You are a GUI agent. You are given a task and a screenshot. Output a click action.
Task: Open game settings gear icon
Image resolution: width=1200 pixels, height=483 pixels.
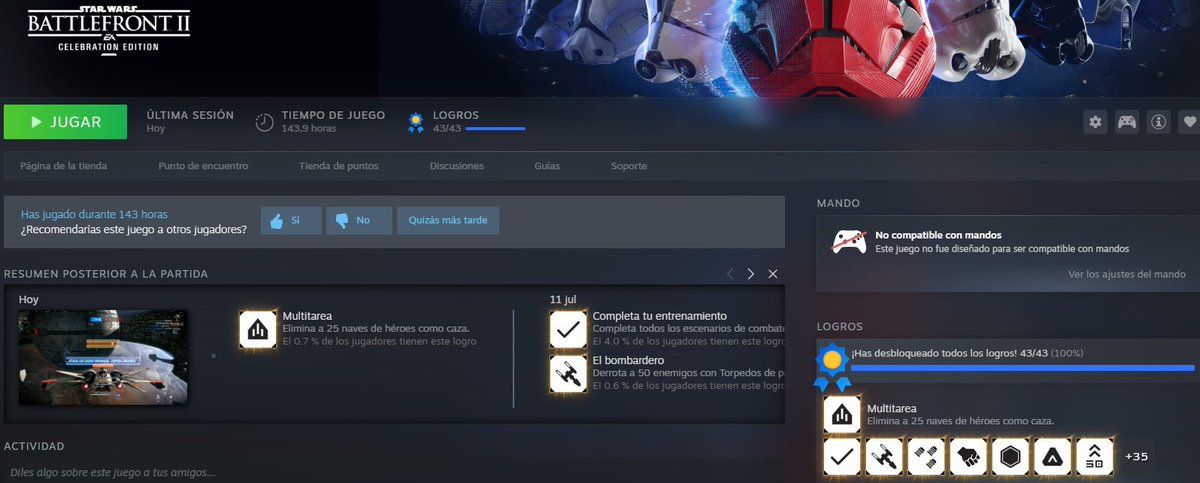(x=1096, y=122)
